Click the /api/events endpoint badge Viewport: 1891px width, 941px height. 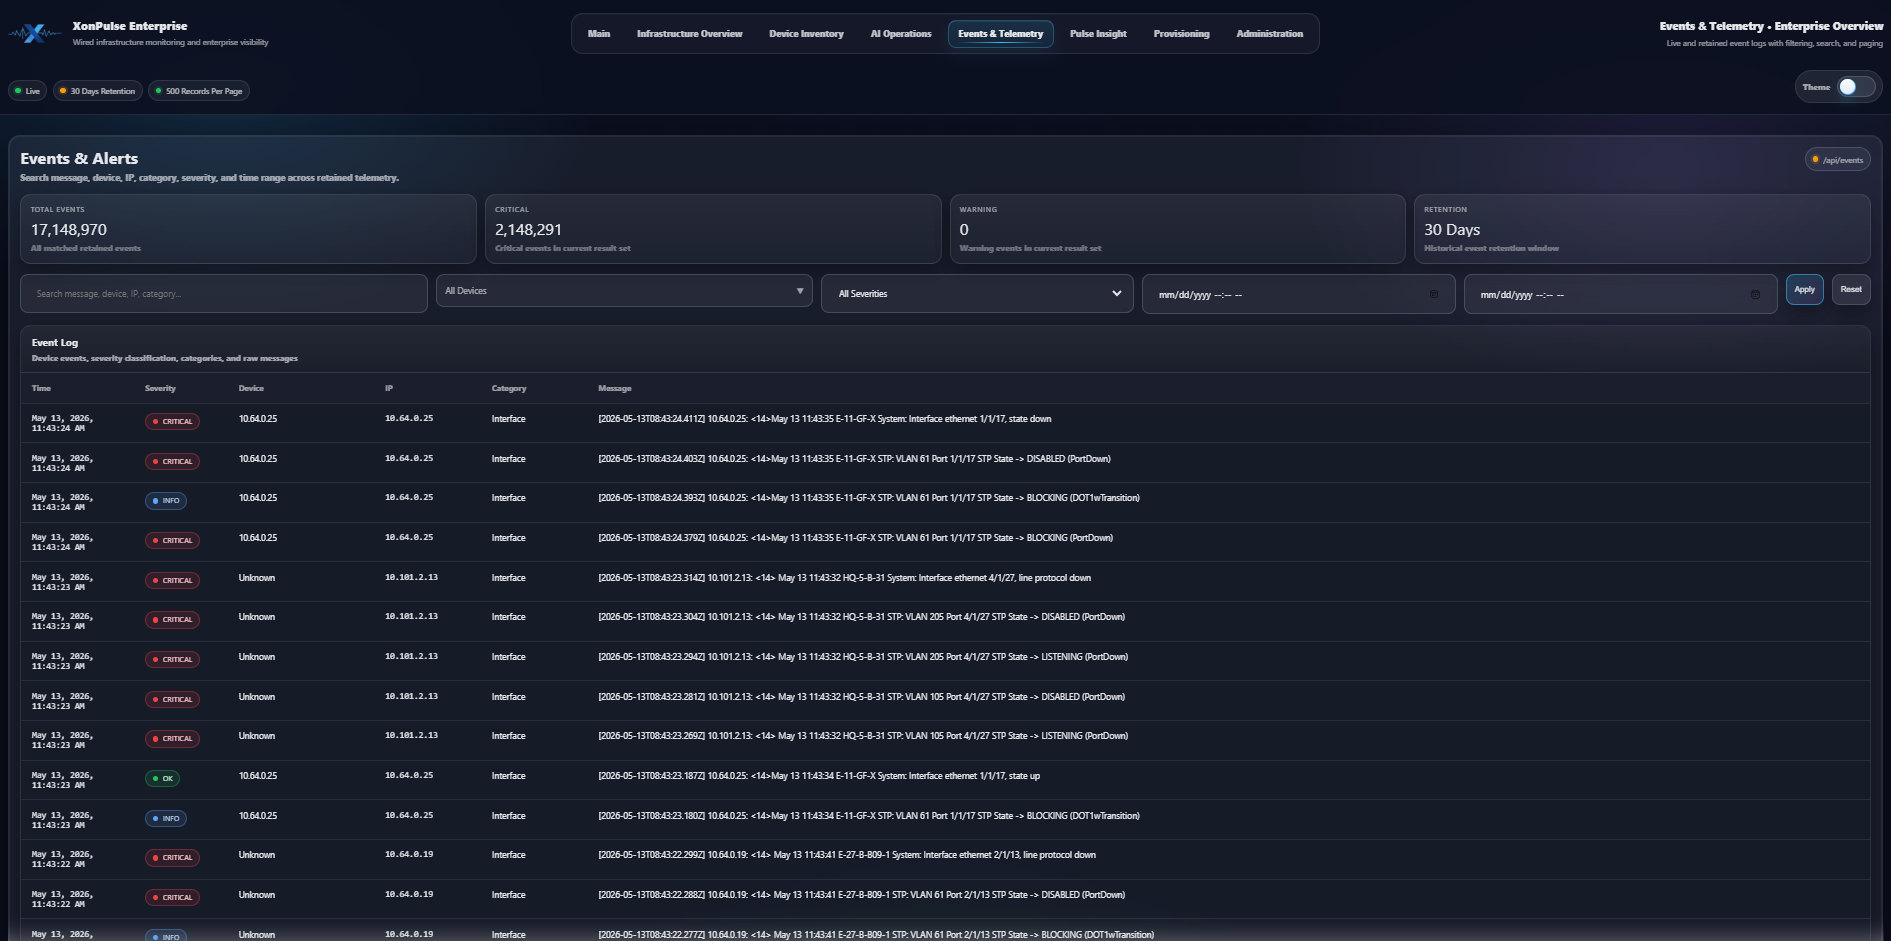point(1837,160)
